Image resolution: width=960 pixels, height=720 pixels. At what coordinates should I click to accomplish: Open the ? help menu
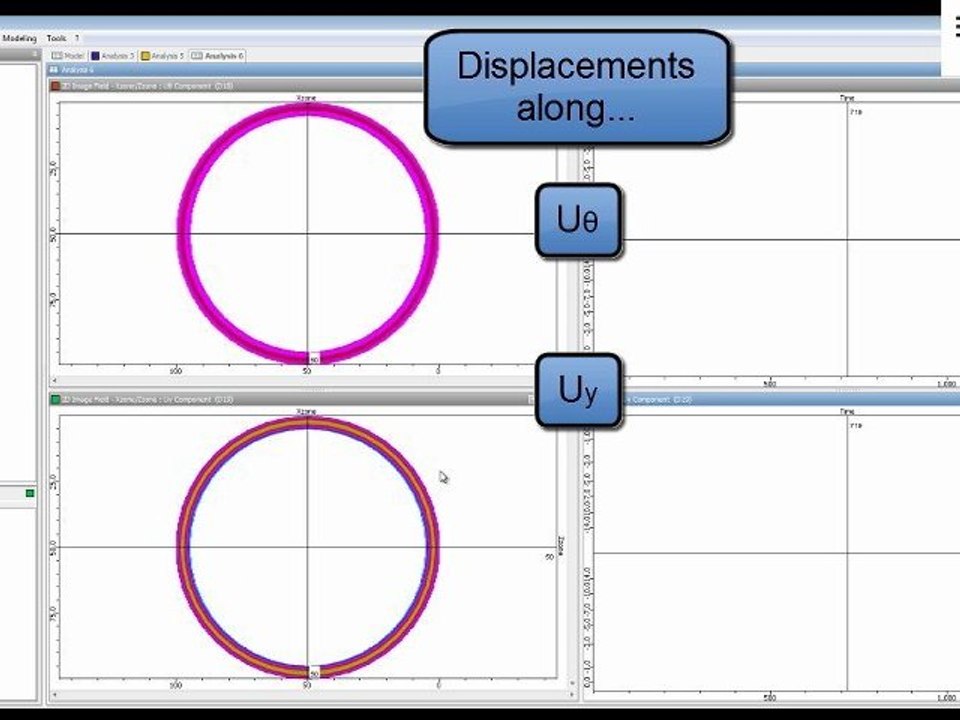coord(77,38)
